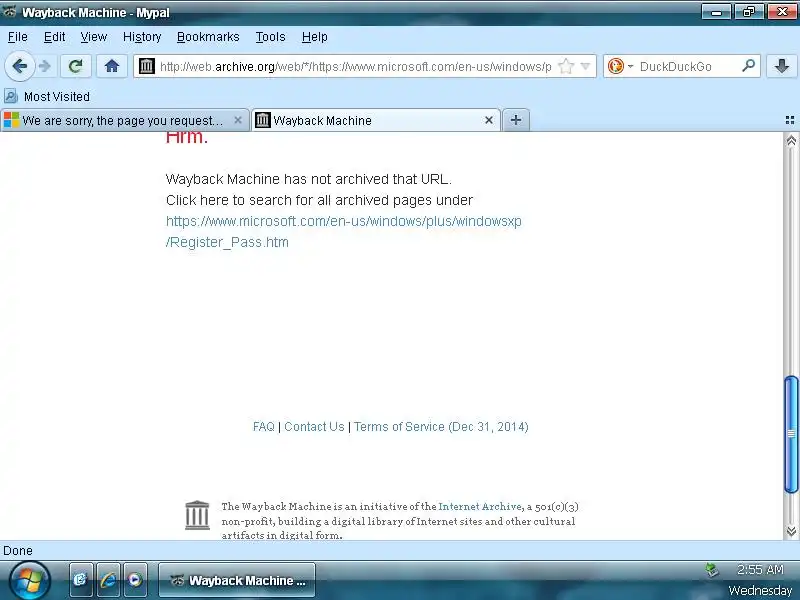Bookmark this page with the star icon
Viewport: 800px width, 600px height.
[x=566, y=66]
